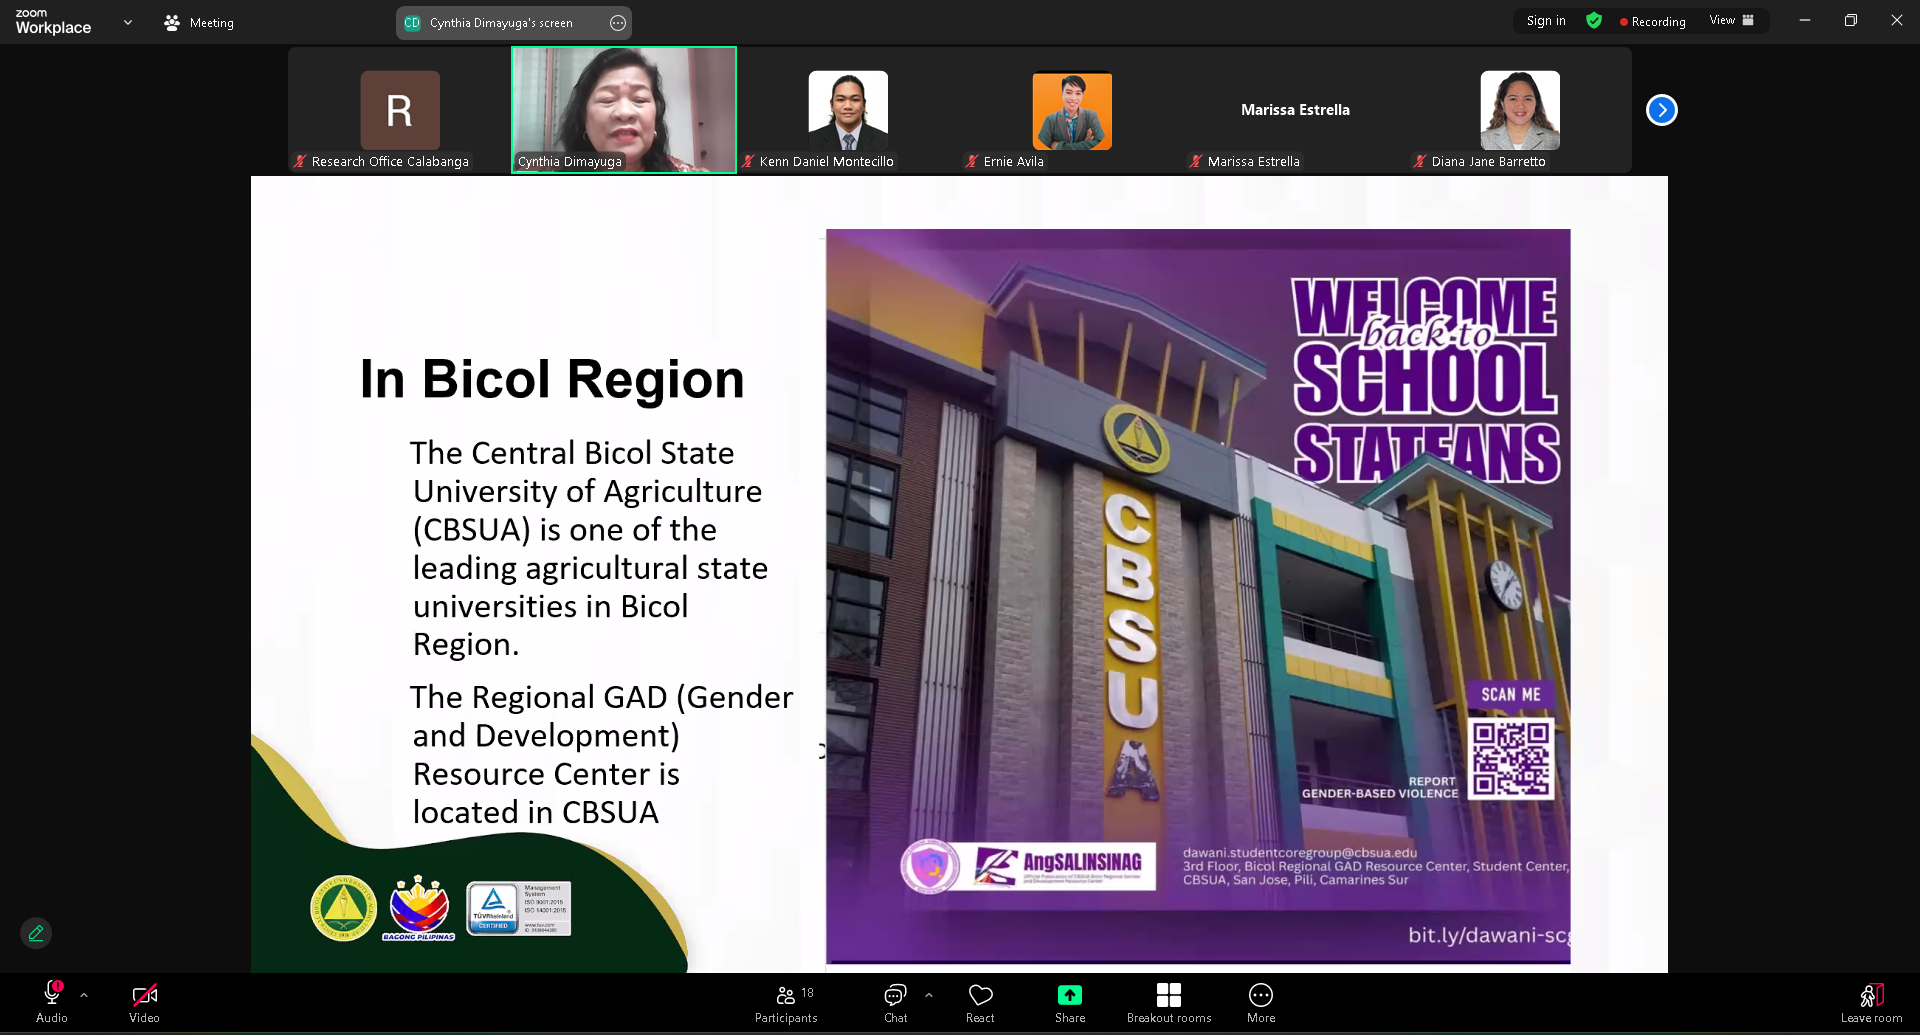This screenshot has width=1920, height=1035.
Task: Open the Chat panel
Action: (895, 1003)
